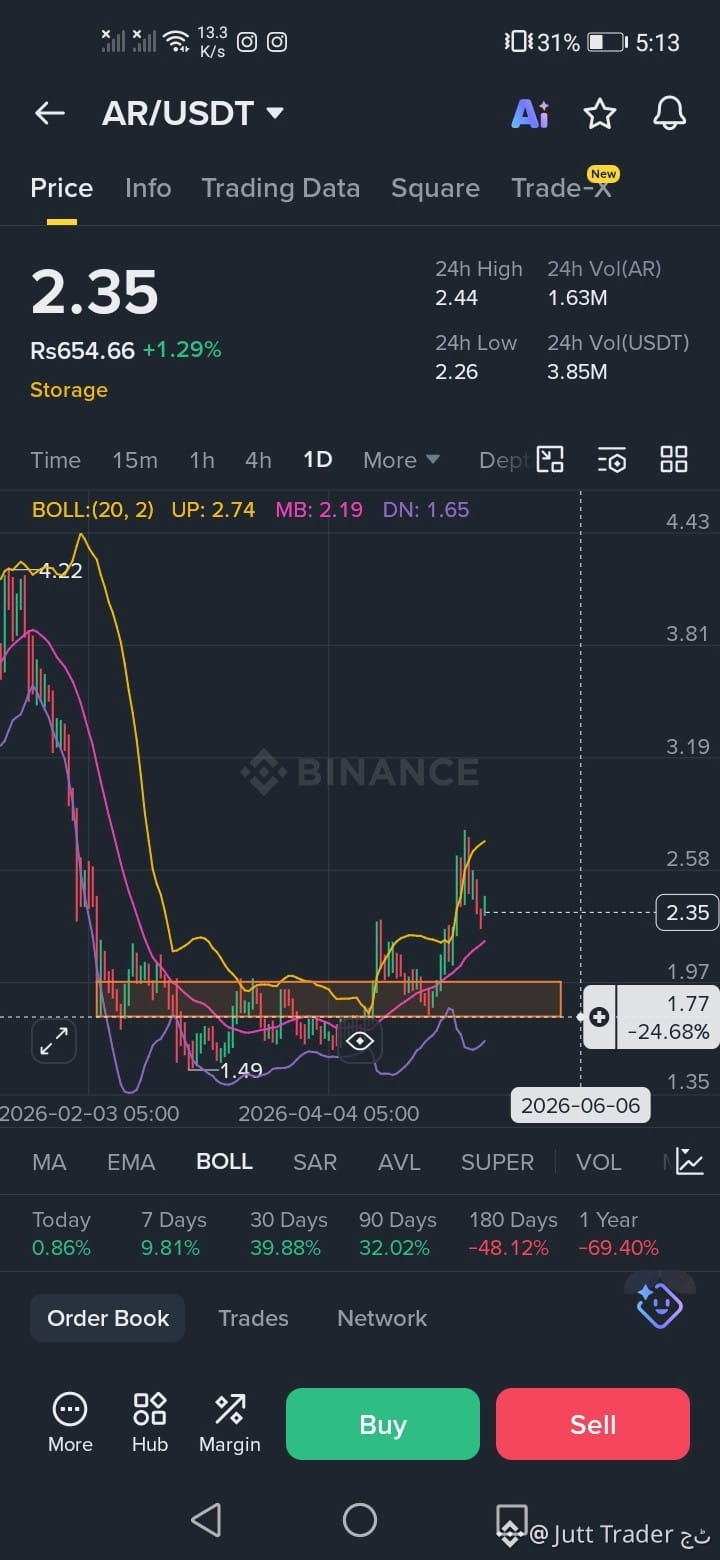Viewport: 720px width, 1560px height.
Task: Tap the plus icon on price marker
Action: click(x=599, y=1017)
